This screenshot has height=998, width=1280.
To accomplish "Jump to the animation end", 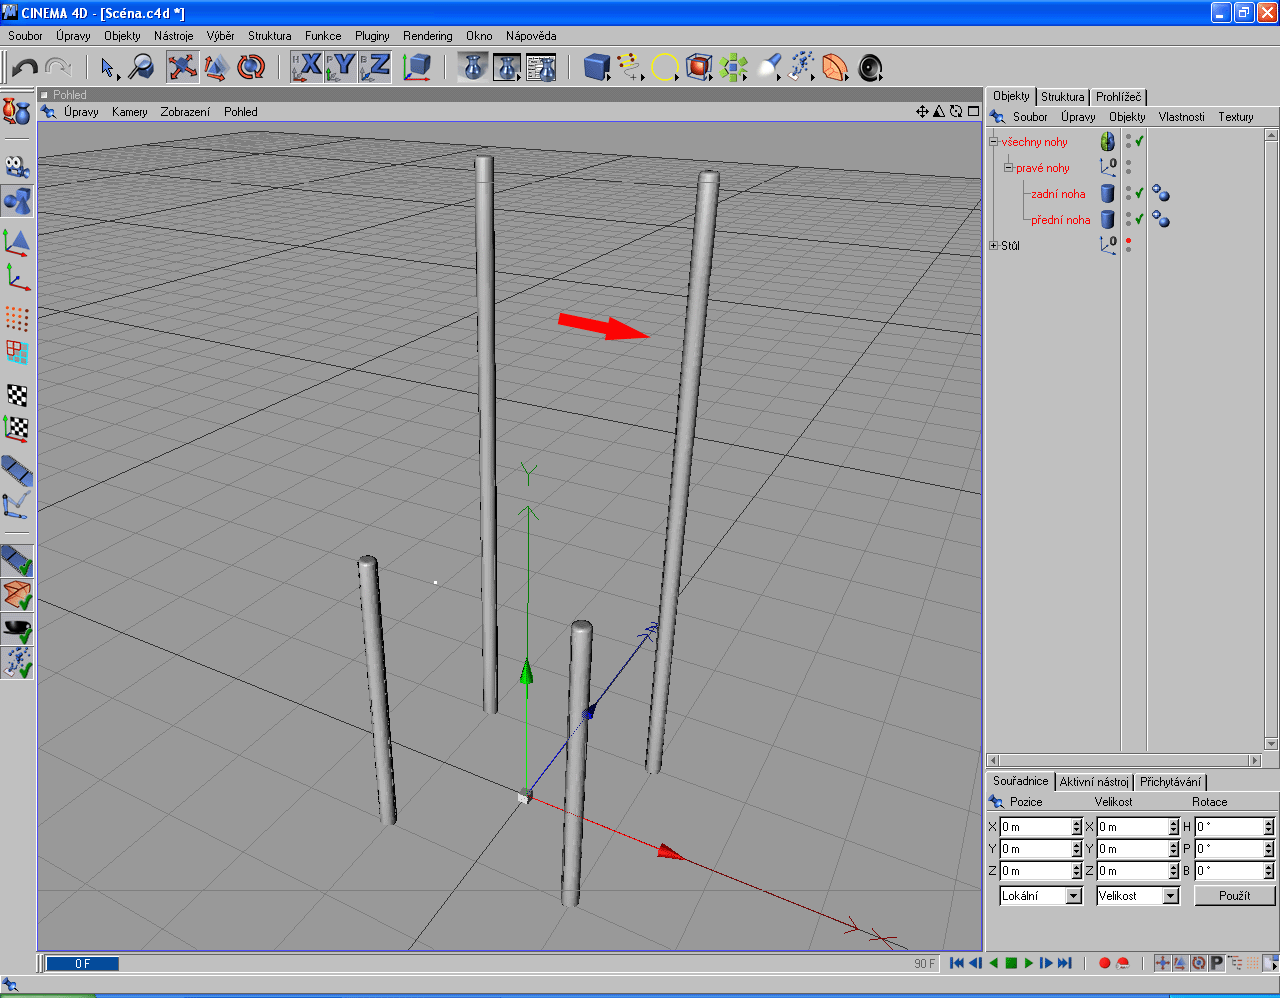I will pos(1065,963).
